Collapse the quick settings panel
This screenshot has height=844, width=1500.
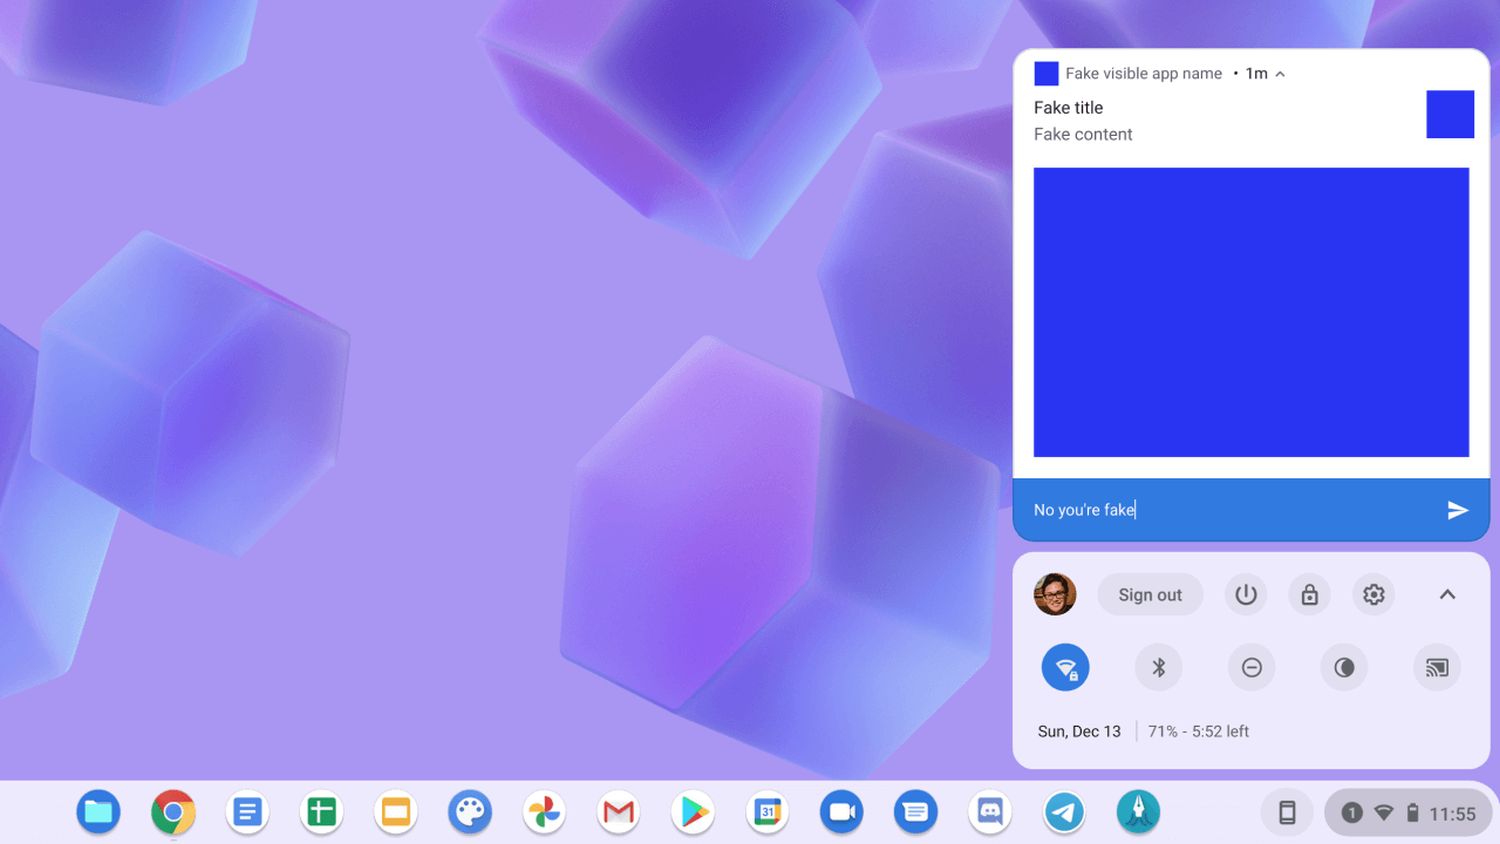pyautogui.click(x=1447, y=595)
